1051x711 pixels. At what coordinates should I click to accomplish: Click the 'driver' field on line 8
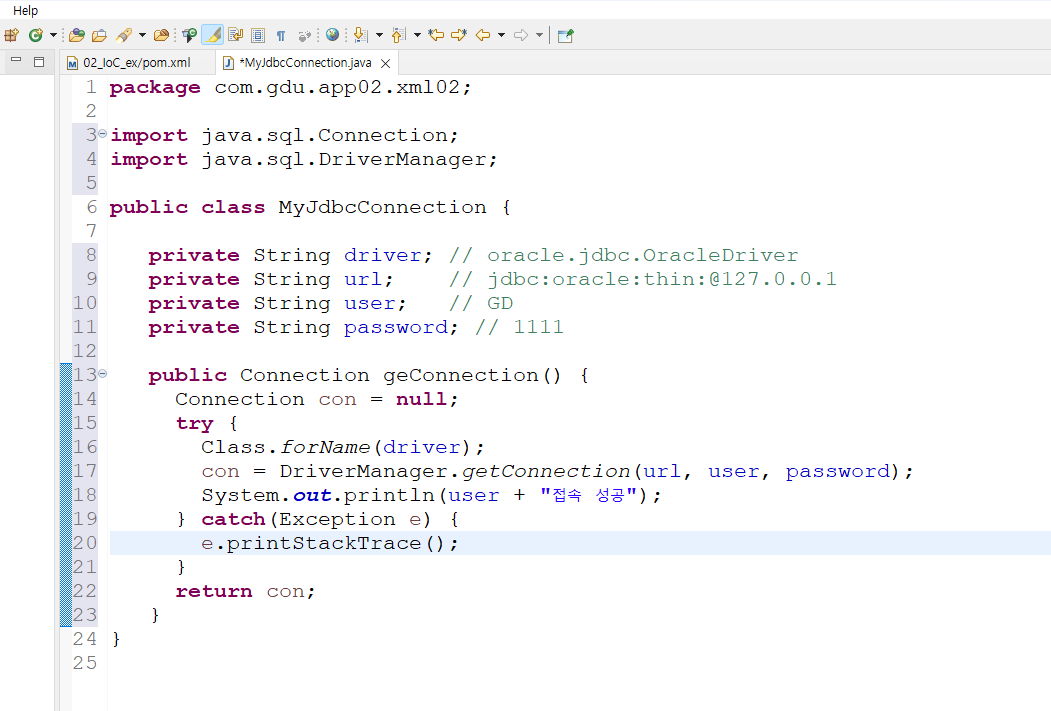pos(382,255)
